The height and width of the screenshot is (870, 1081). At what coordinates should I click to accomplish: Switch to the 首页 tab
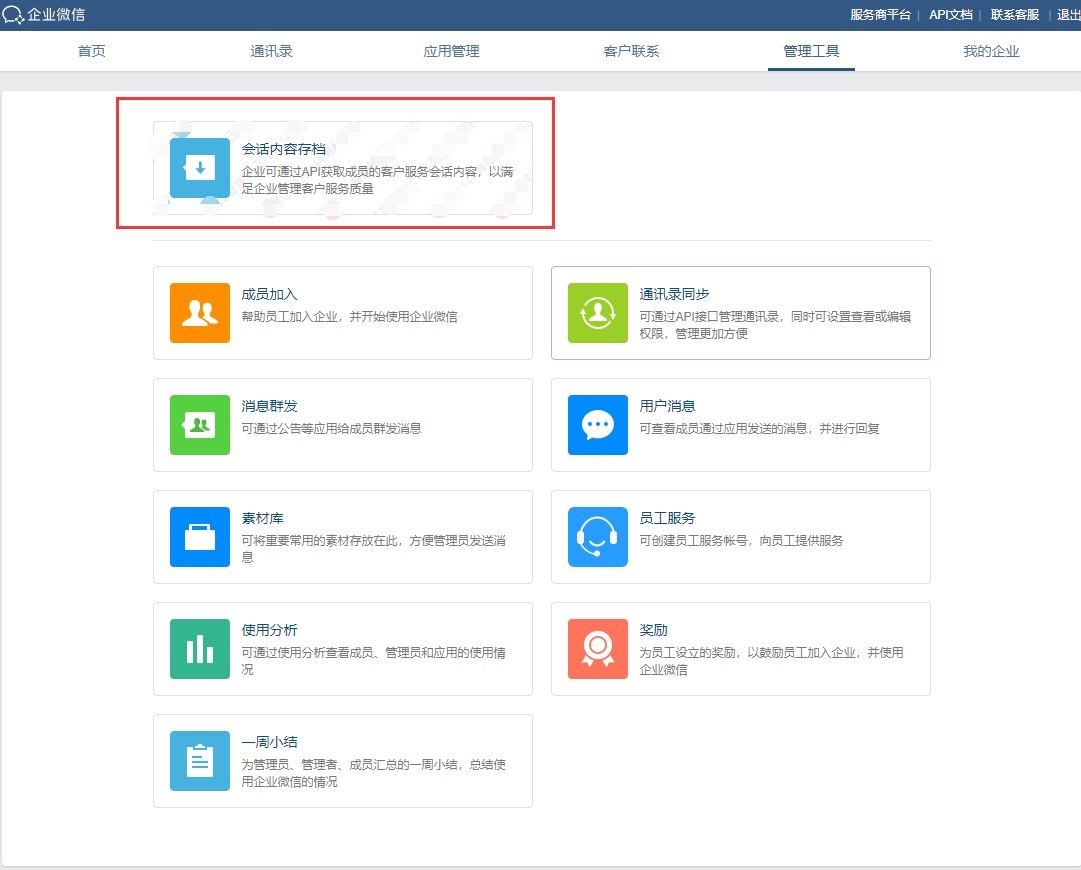point(92,51)
